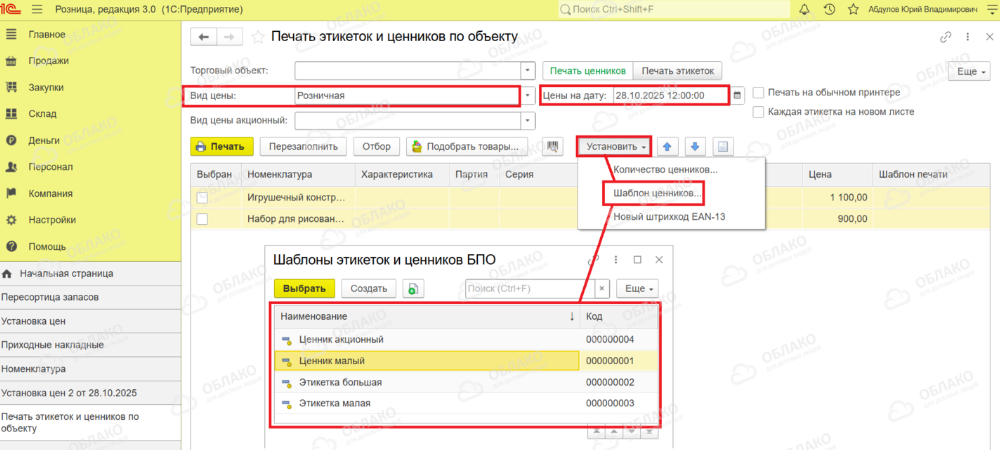Click the Цены на дату field
Screen dimensions: 1000x450
[x=670, y=96]
